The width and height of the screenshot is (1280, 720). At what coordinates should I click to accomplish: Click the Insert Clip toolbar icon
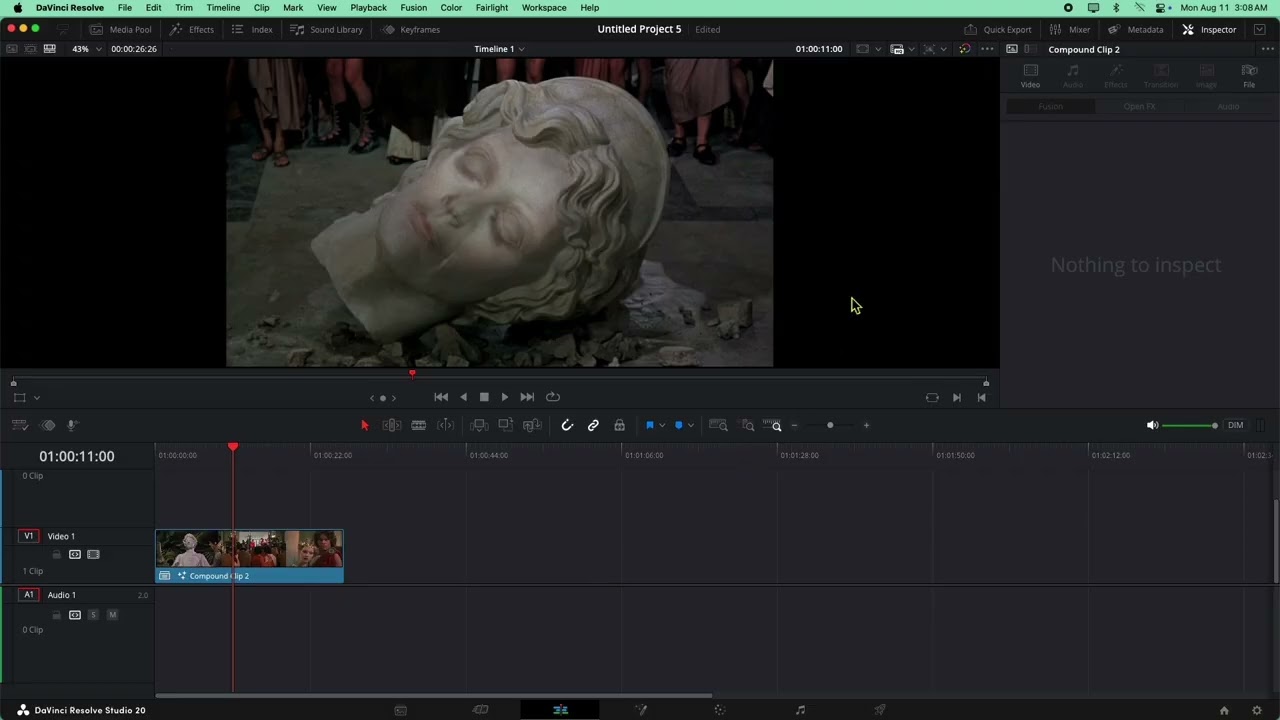point(479,426)
